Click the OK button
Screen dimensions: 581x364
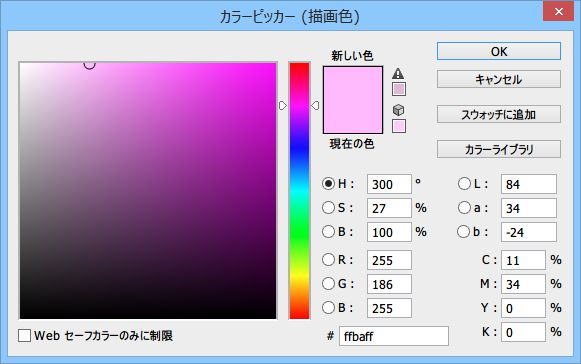[x=499, y=51]
